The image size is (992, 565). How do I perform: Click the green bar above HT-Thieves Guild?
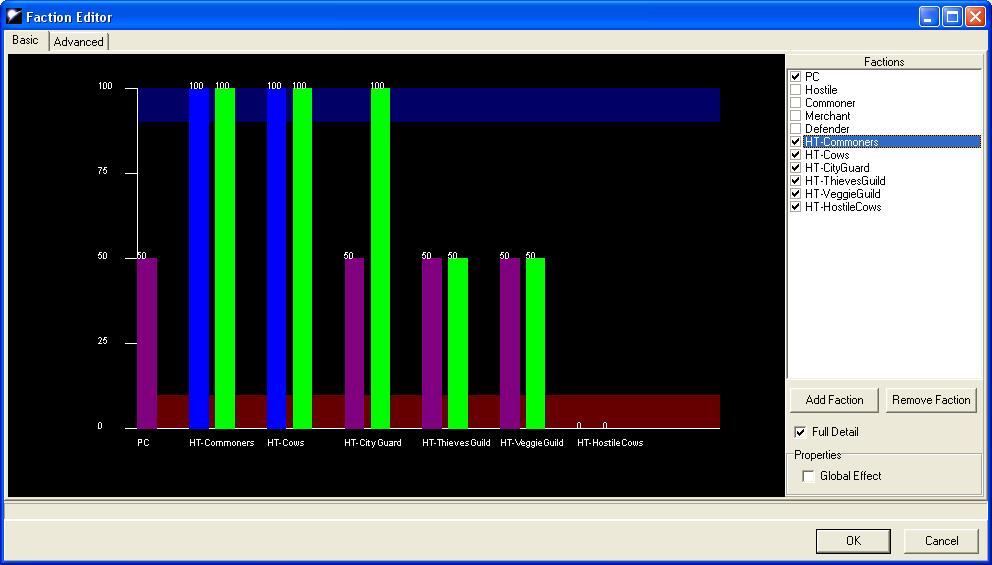458,343
